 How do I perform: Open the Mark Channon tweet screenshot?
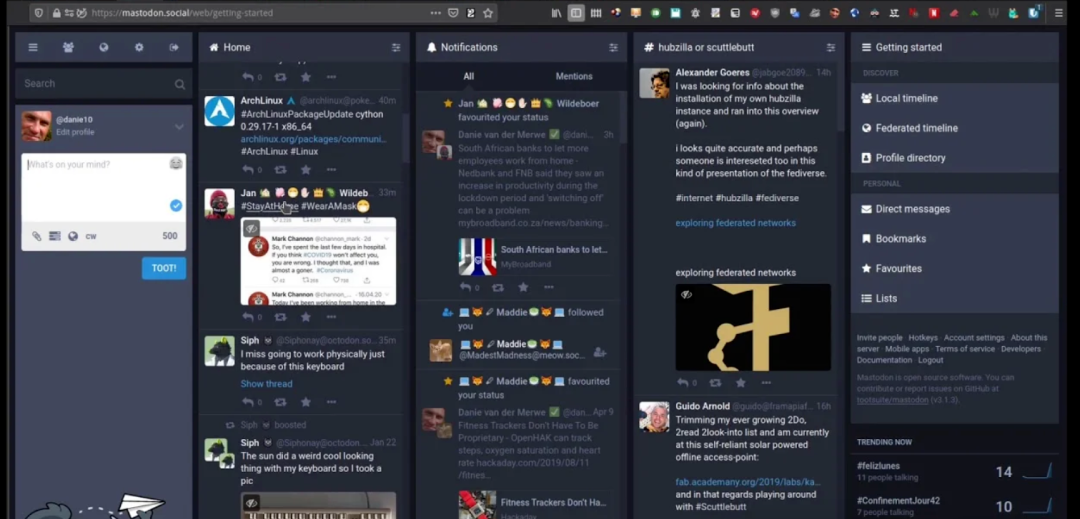pyautogui.click(x=318, y=262)
